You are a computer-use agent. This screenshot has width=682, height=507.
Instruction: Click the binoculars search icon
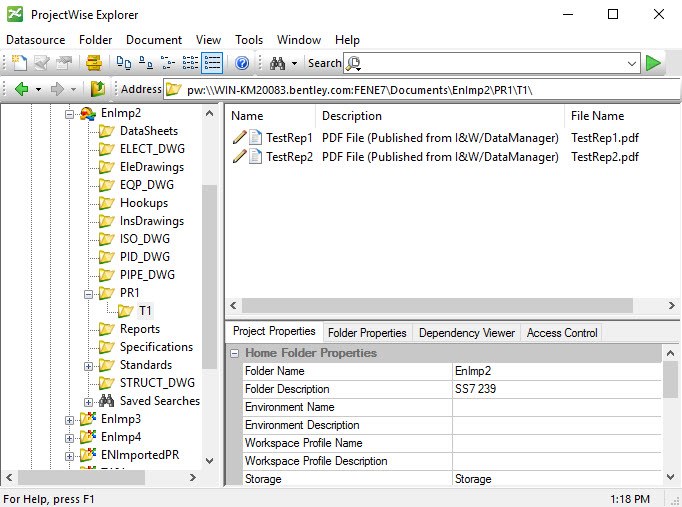(x=277, y=63)
